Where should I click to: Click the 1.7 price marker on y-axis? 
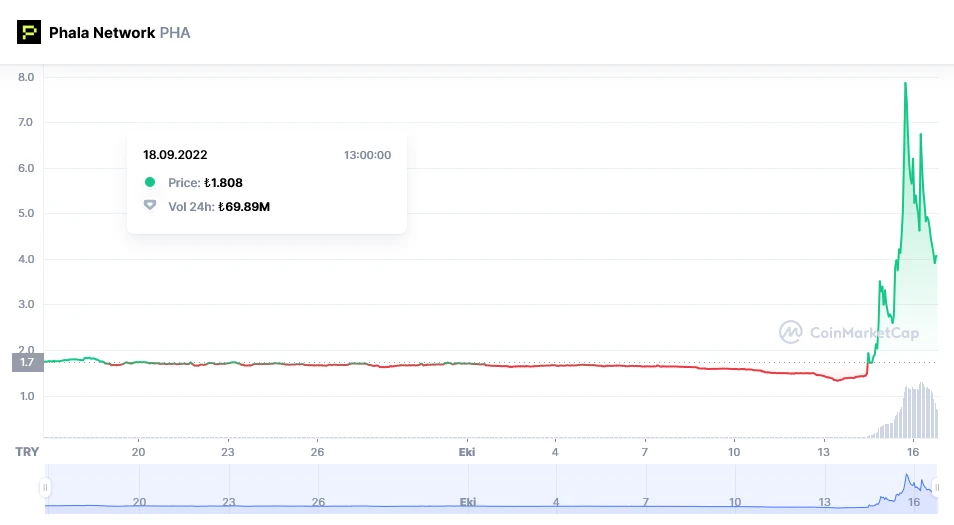point(27,363)
